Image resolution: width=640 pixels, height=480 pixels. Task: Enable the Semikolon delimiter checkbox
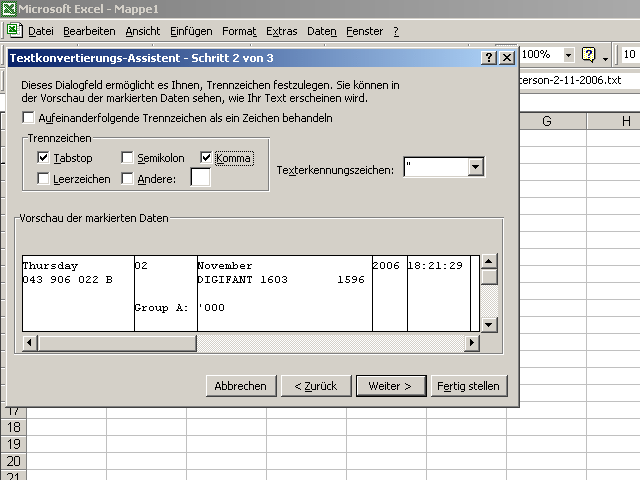click(x=127, y=157)
